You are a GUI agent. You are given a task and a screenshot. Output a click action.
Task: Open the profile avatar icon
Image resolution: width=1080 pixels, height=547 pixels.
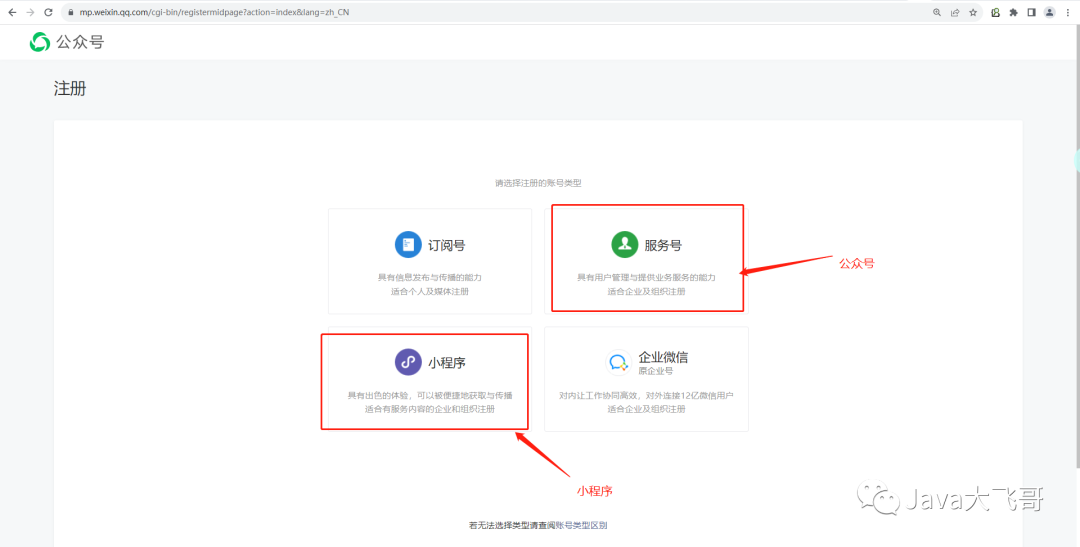(x=1049, y=12)
